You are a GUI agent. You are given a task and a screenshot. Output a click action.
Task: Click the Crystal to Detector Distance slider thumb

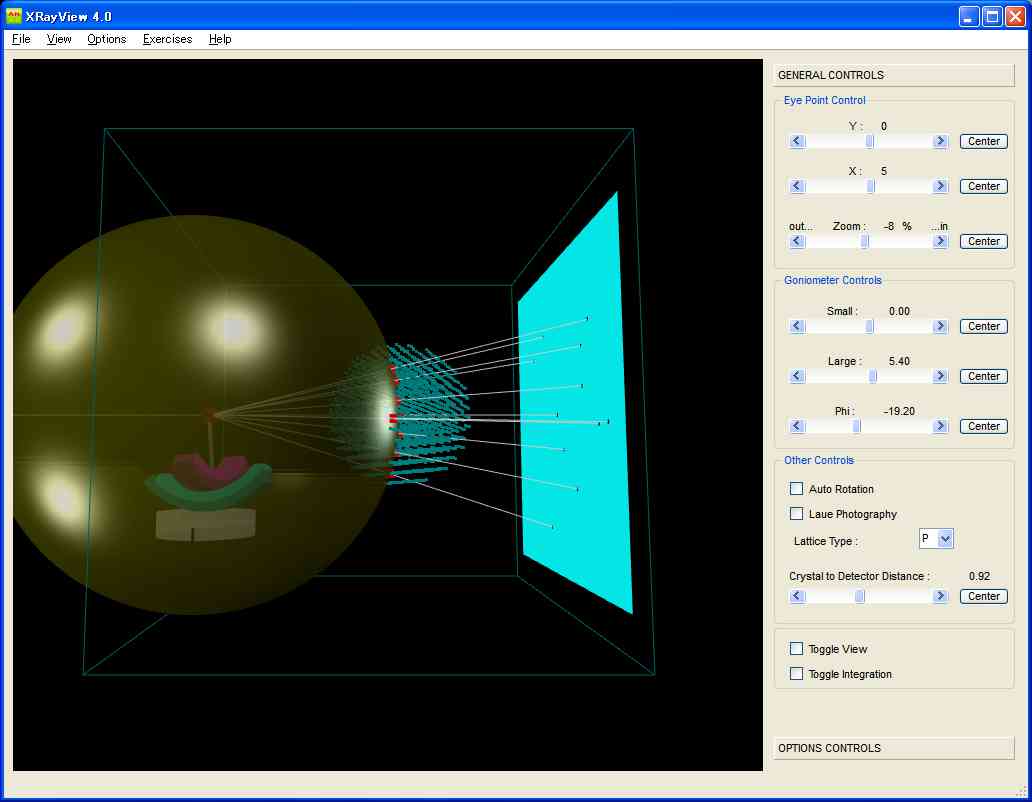(859, 596)
